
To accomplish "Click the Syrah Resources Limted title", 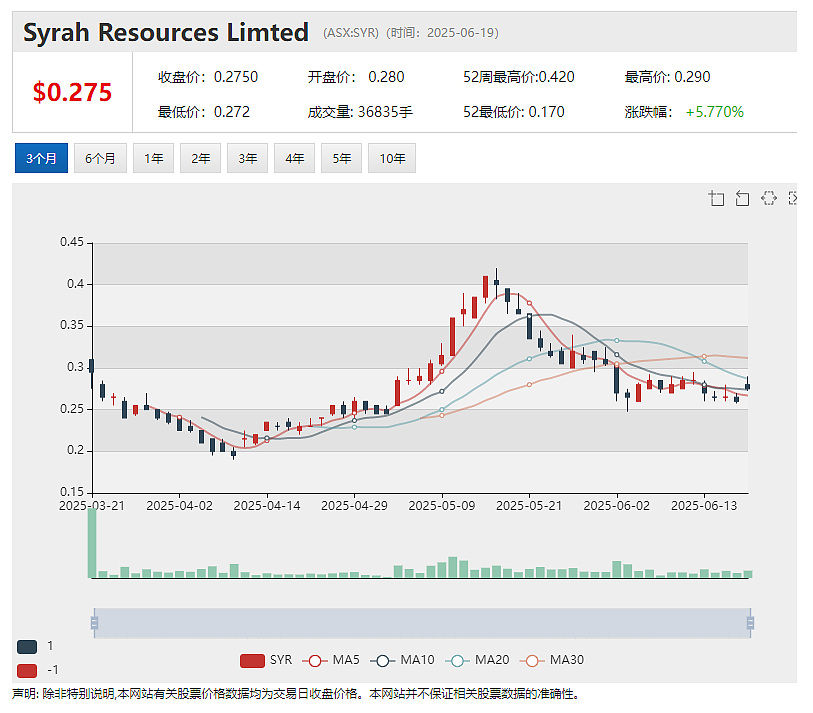I will pyautogui.click(x=166, y=33).
